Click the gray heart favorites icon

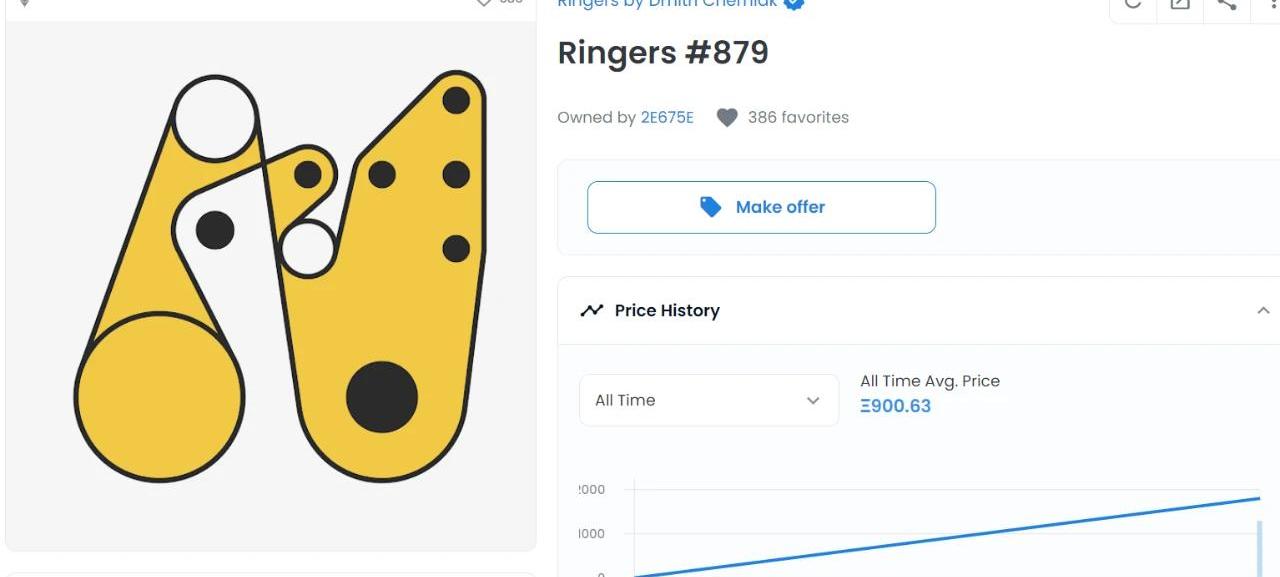[x=727, y=118]
